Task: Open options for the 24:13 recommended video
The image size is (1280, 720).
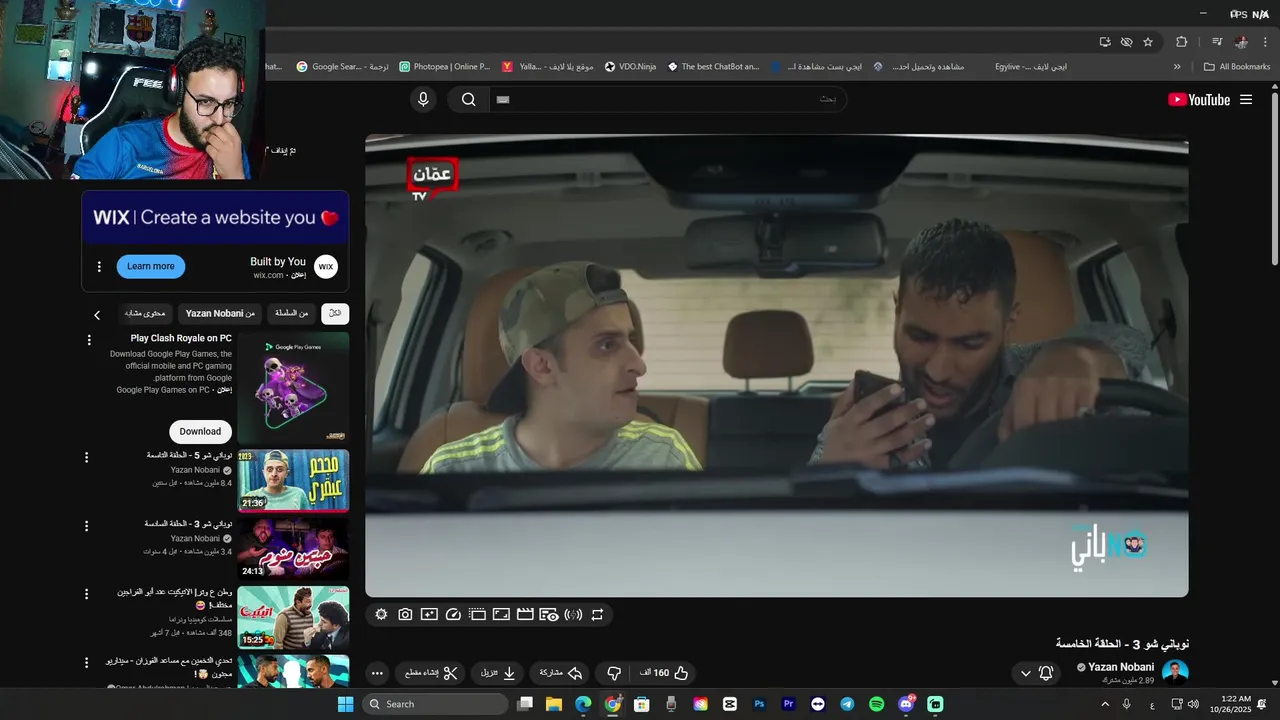Action: [87, 525]
